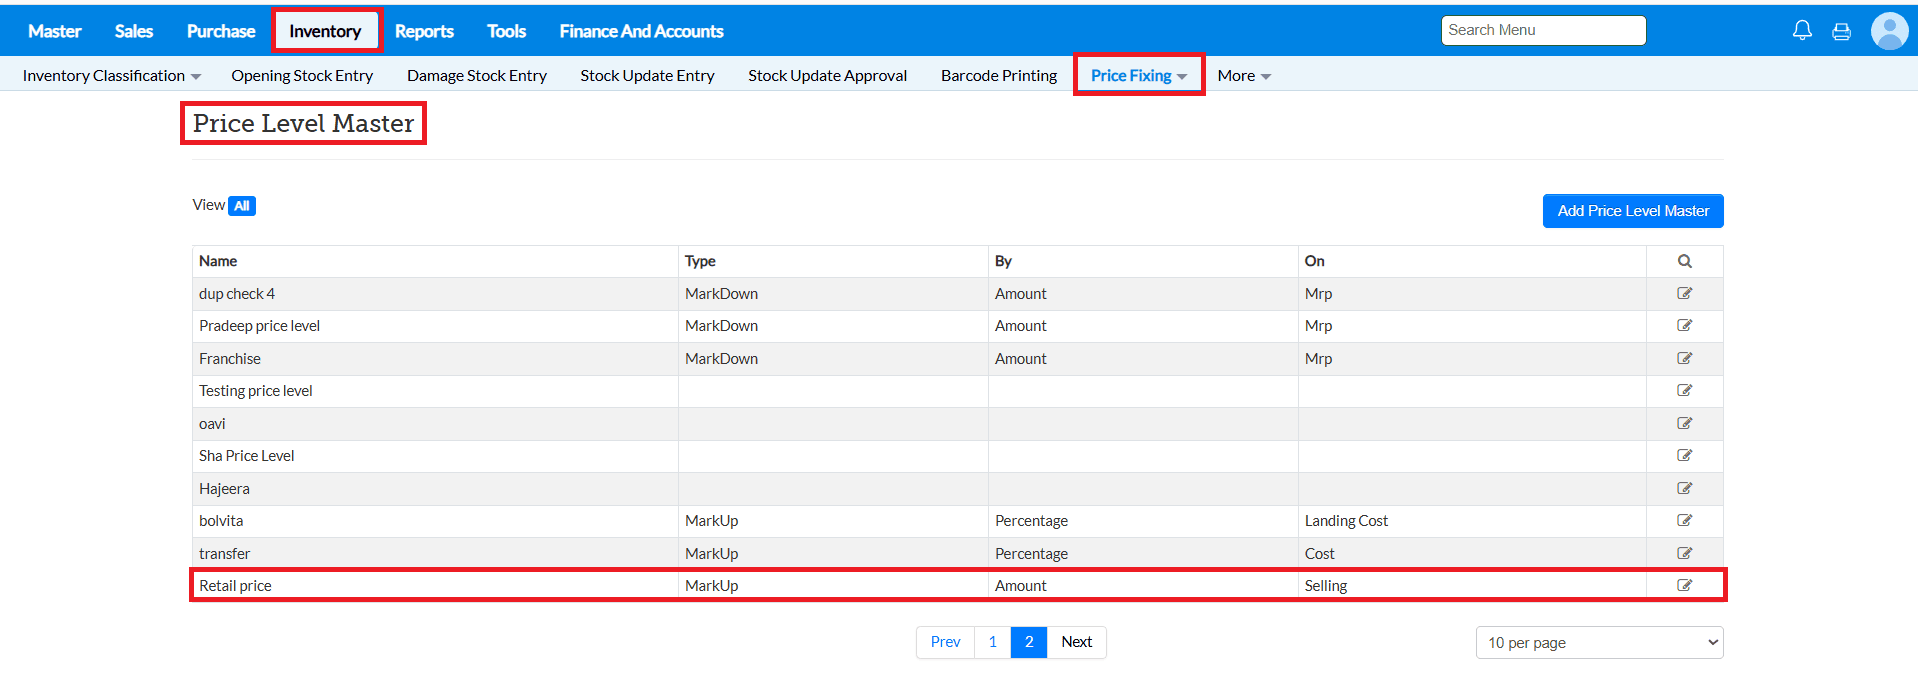Click the notification bell icon
1918x691 pixels.
tap(1802, 31)
